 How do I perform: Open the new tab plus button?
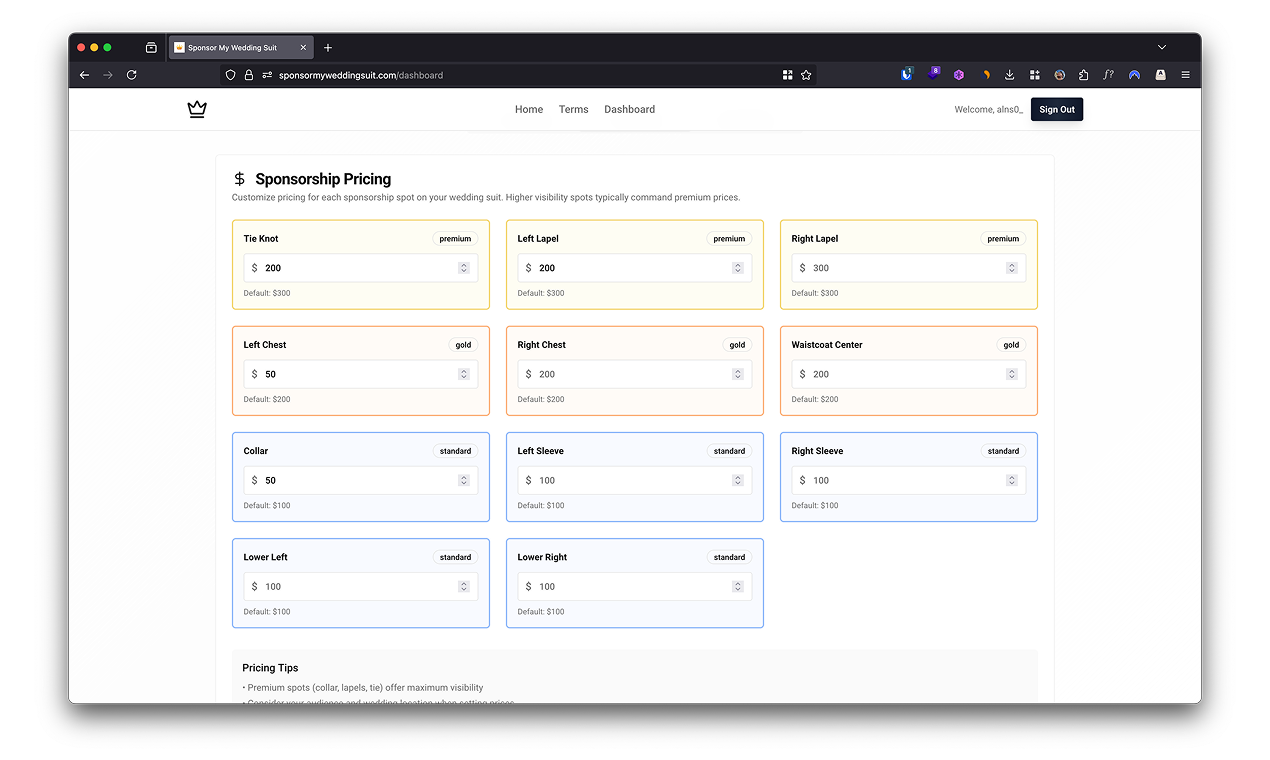point(328,47)
